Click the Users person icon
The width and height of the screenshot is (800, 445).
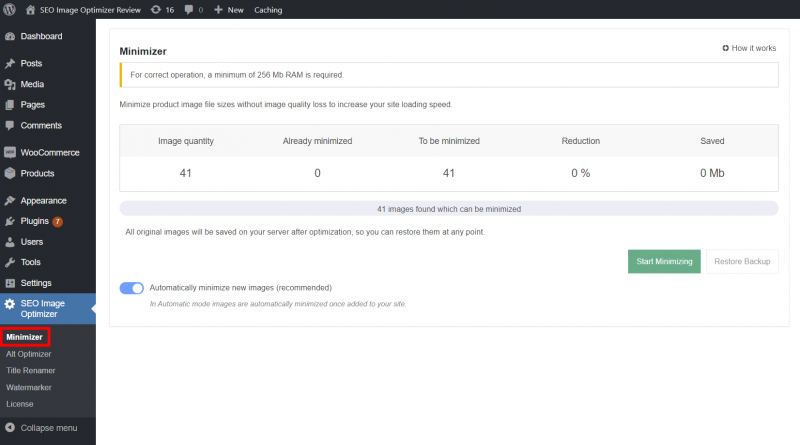pyautogui.click(x=10, y=242)
